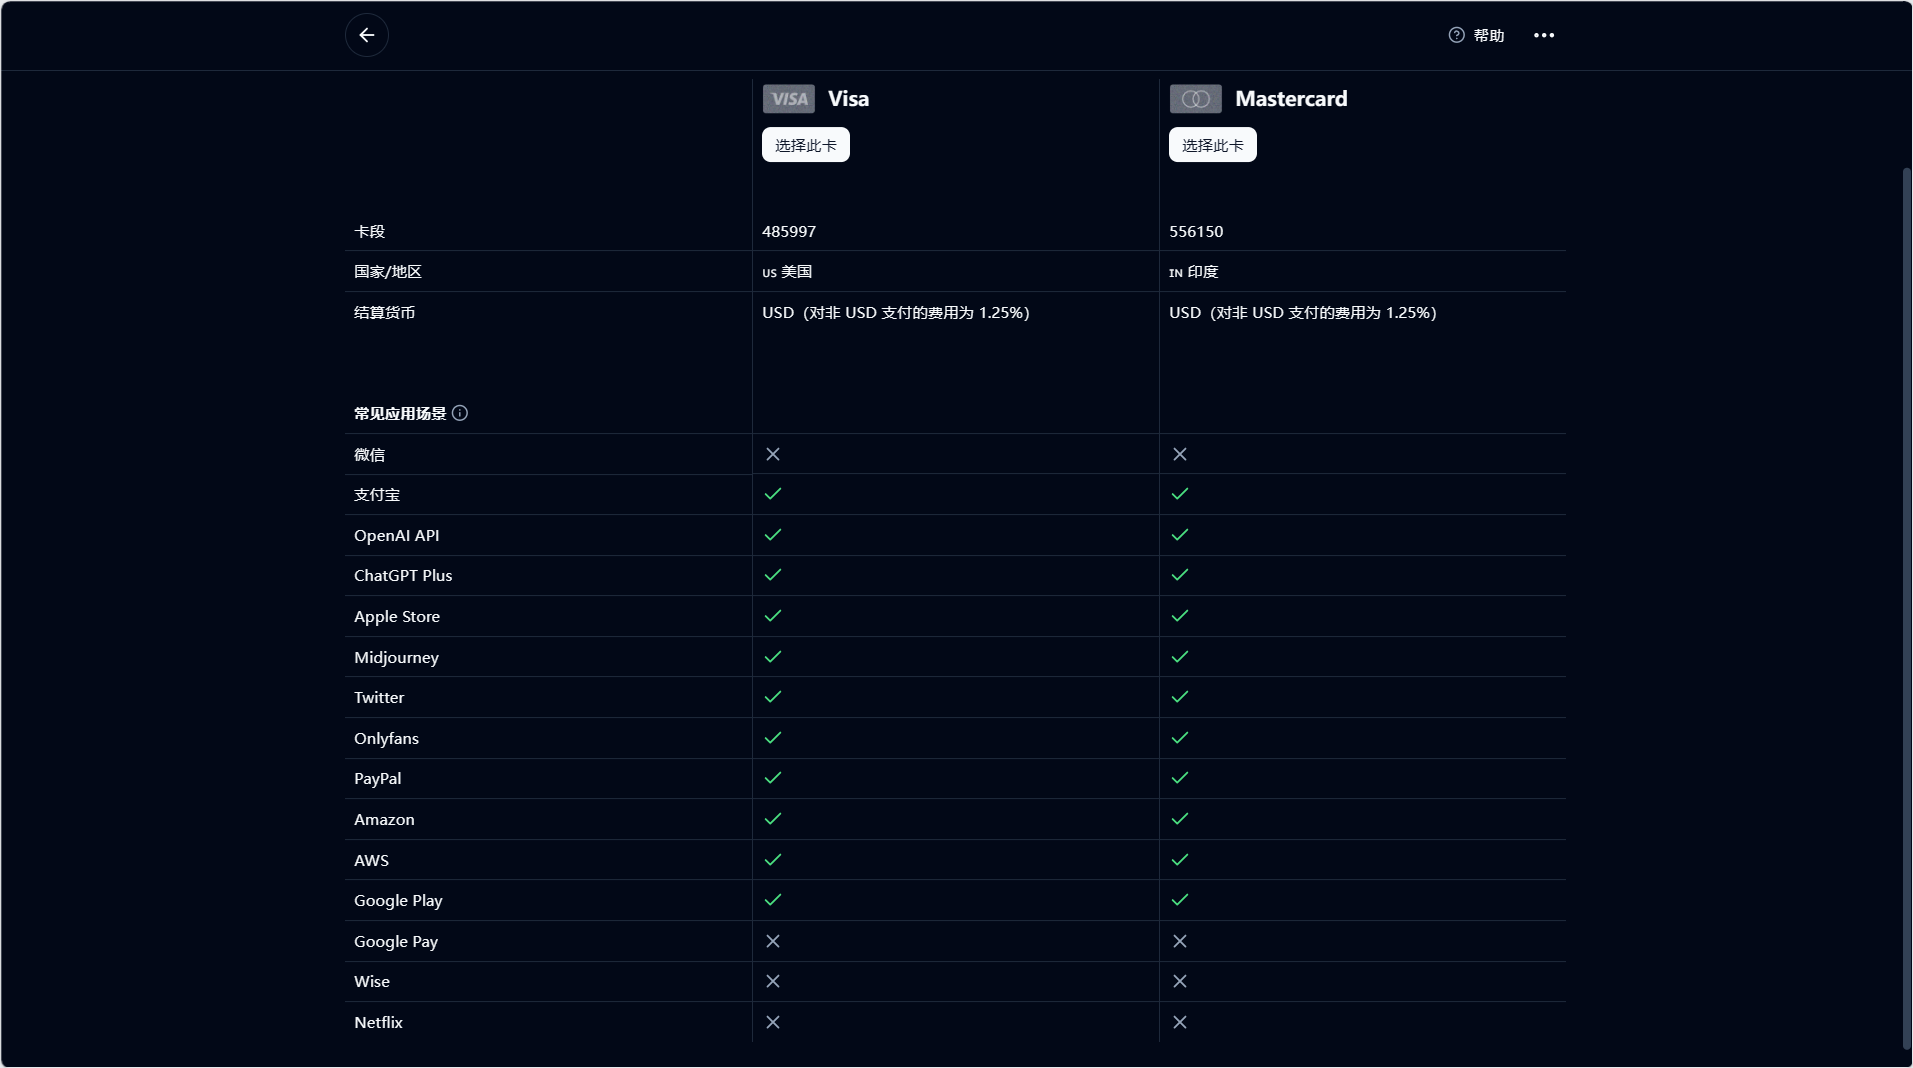Click the Visa checkmark for 支付宝
Screen dimensions: 1913x1068
(773, 494)
